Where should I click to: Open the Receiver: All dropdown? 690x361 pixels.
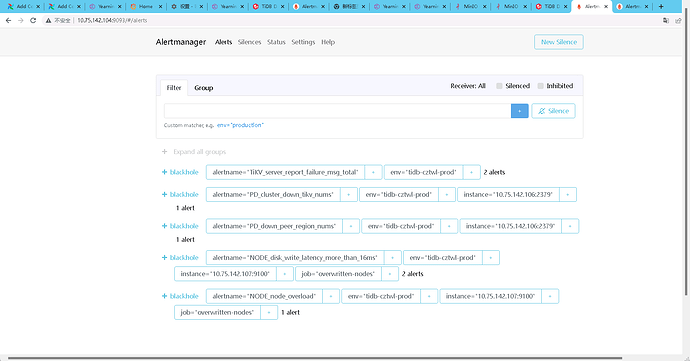coord(468,86)
